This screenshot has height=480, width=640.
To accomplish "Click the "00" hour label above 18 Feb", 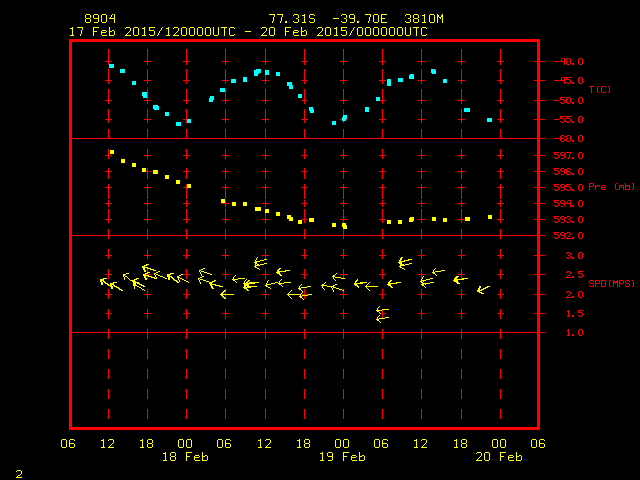I will (185, 444).
